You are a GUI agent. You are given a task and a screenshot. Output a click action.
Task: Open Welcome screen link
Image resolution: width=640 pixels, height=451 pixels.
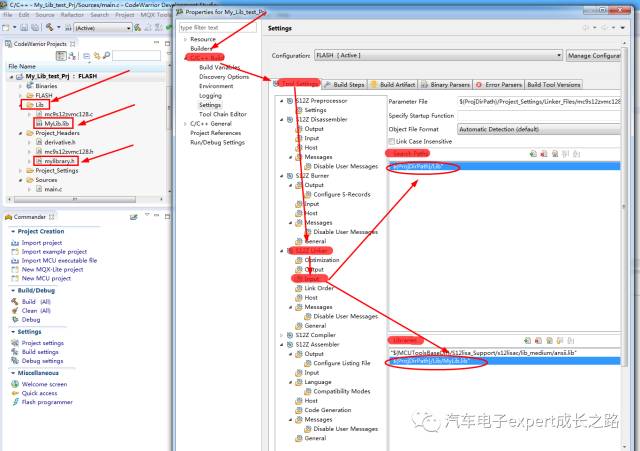coord(44,384)
